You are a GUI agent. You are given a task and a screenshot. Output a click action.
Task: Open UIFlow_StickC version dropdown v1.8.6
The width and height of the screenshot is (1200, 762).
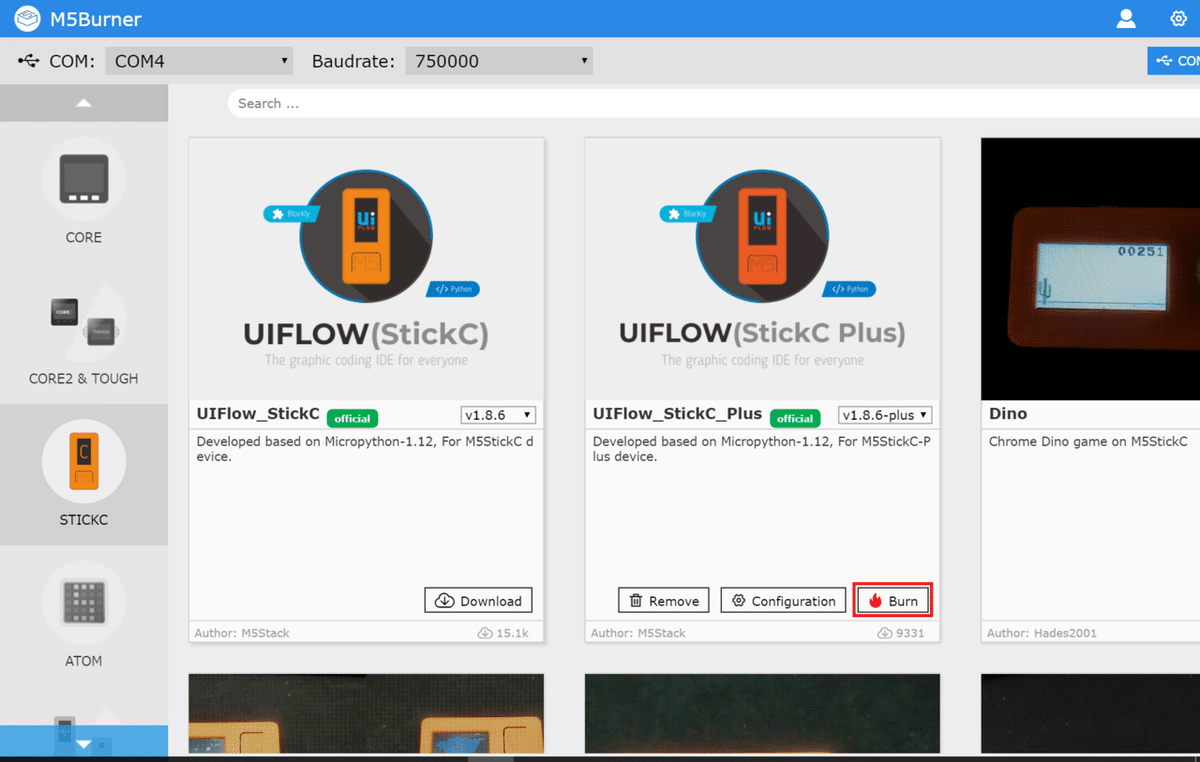point(498,415)
